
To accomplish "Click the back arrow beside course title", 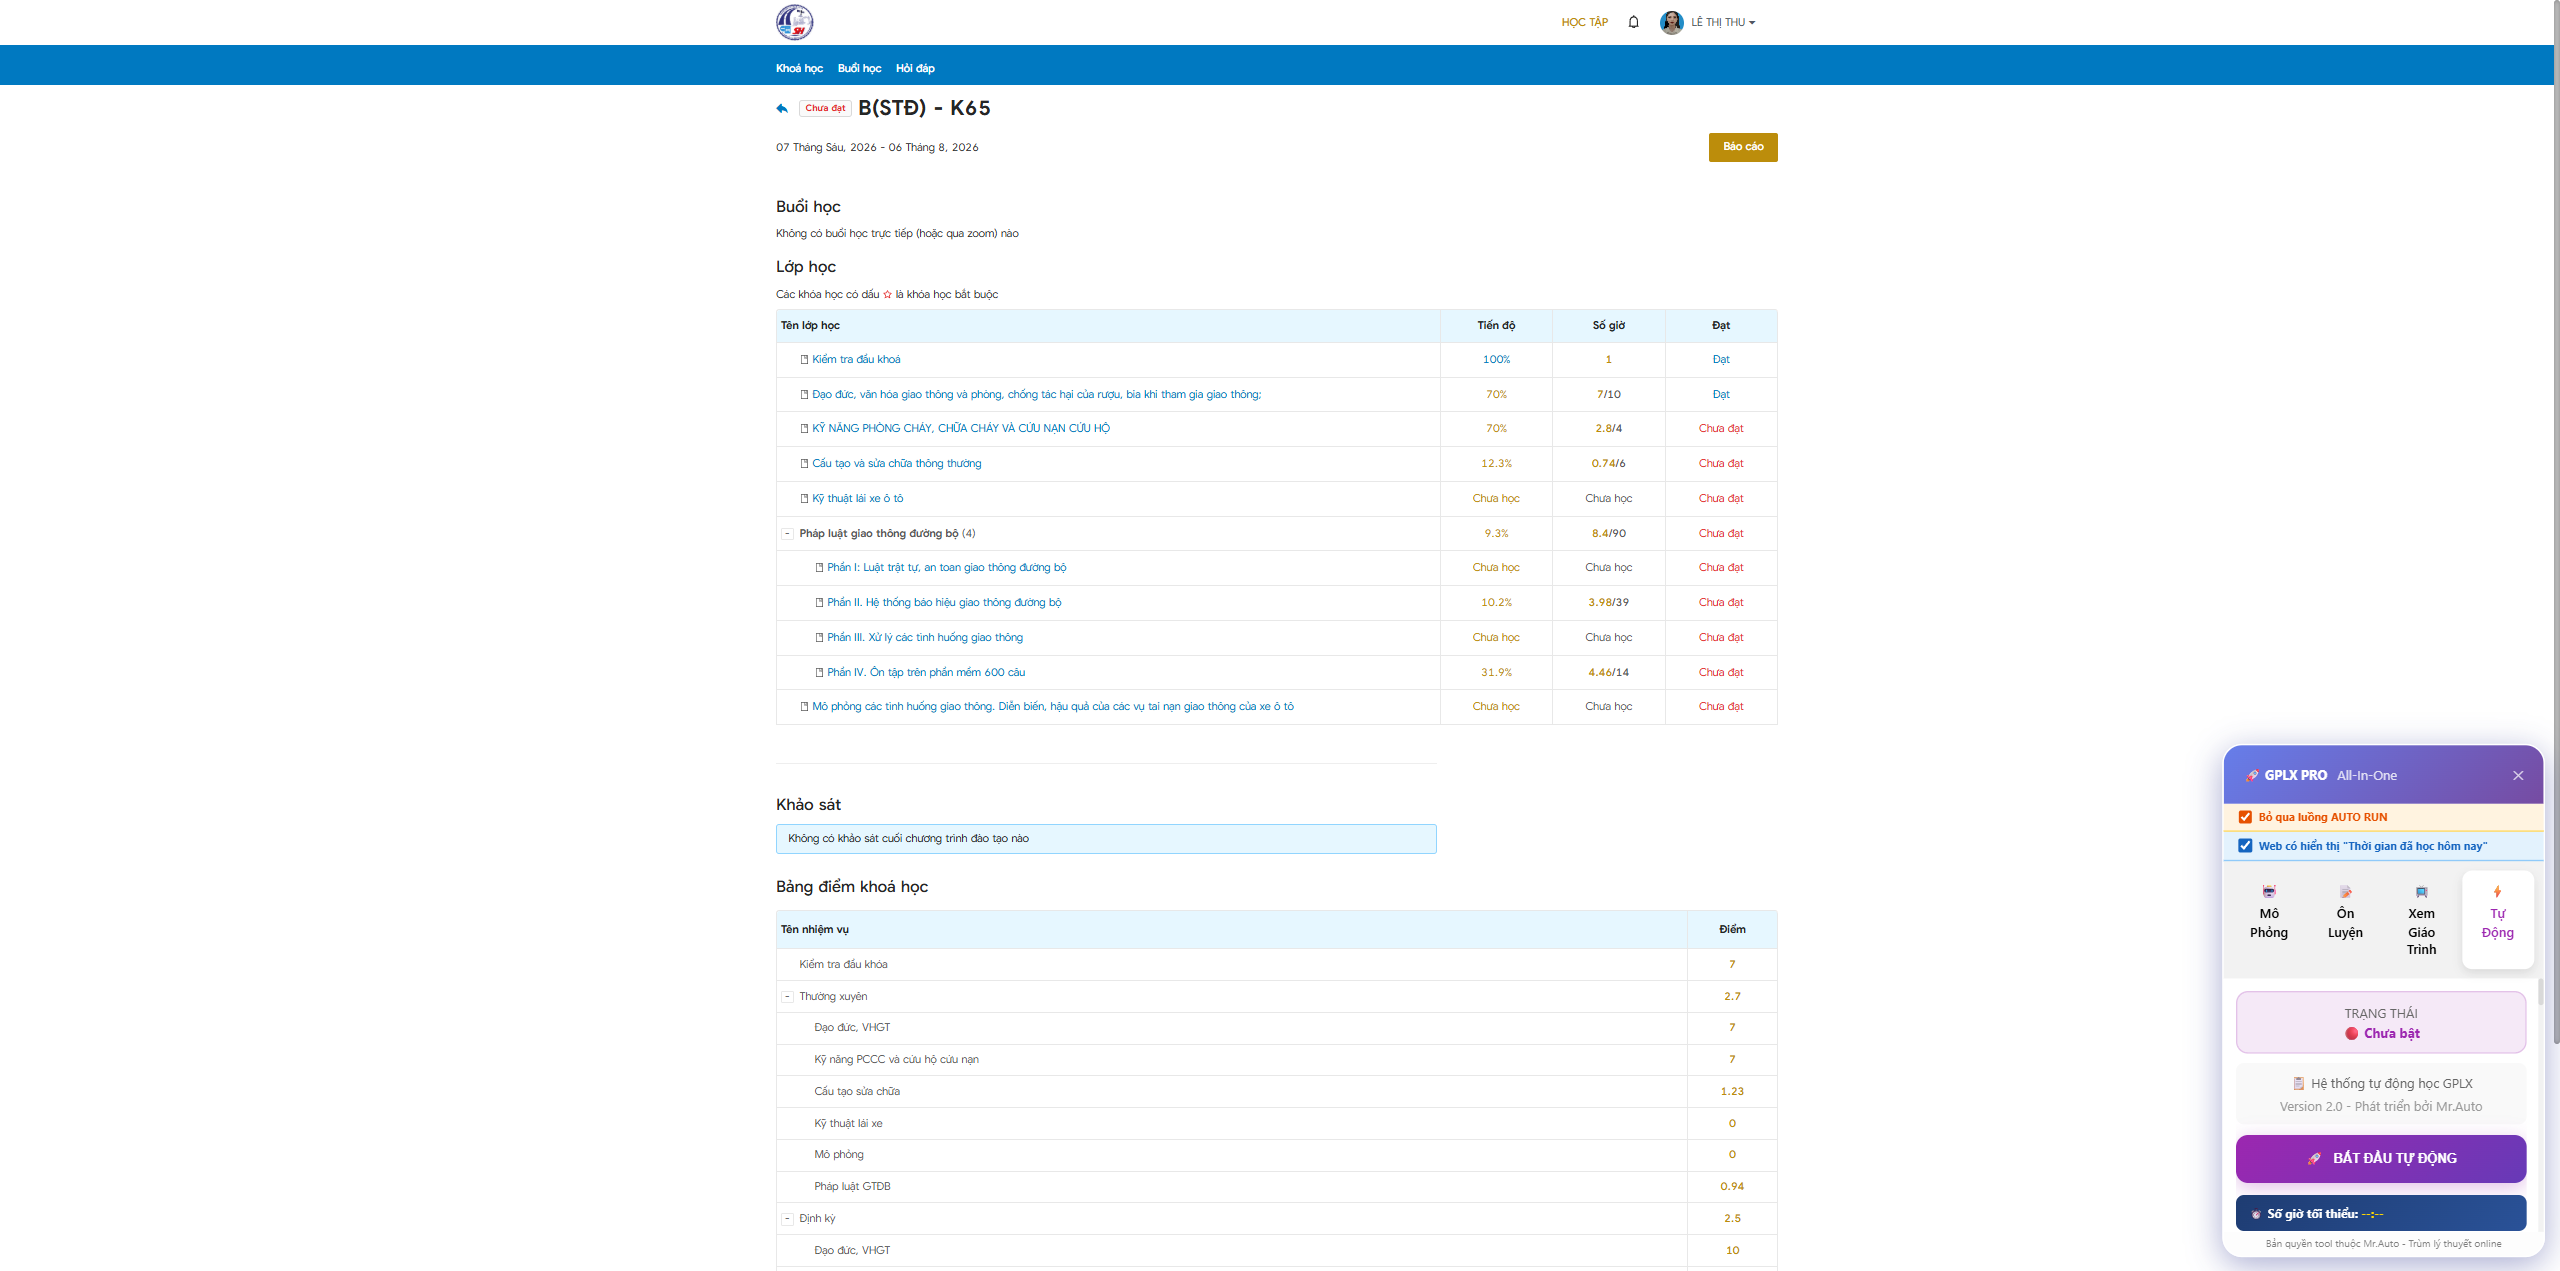I will click(x=782, y=108).
